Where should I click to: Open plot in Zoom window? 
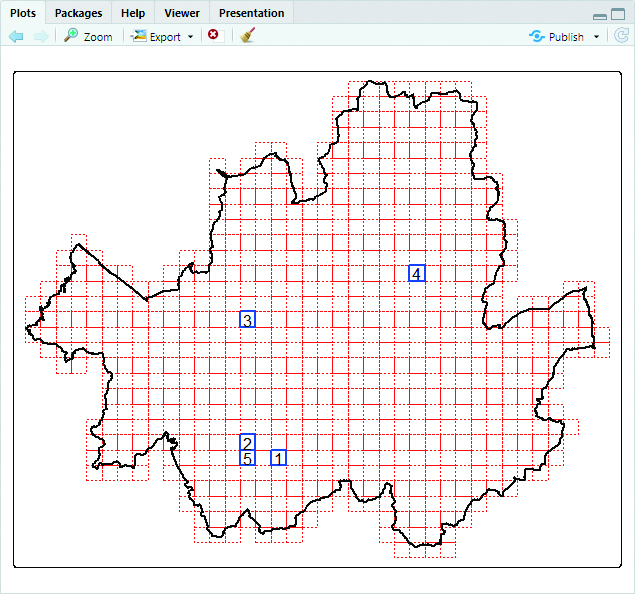click(x=88, y=36)
